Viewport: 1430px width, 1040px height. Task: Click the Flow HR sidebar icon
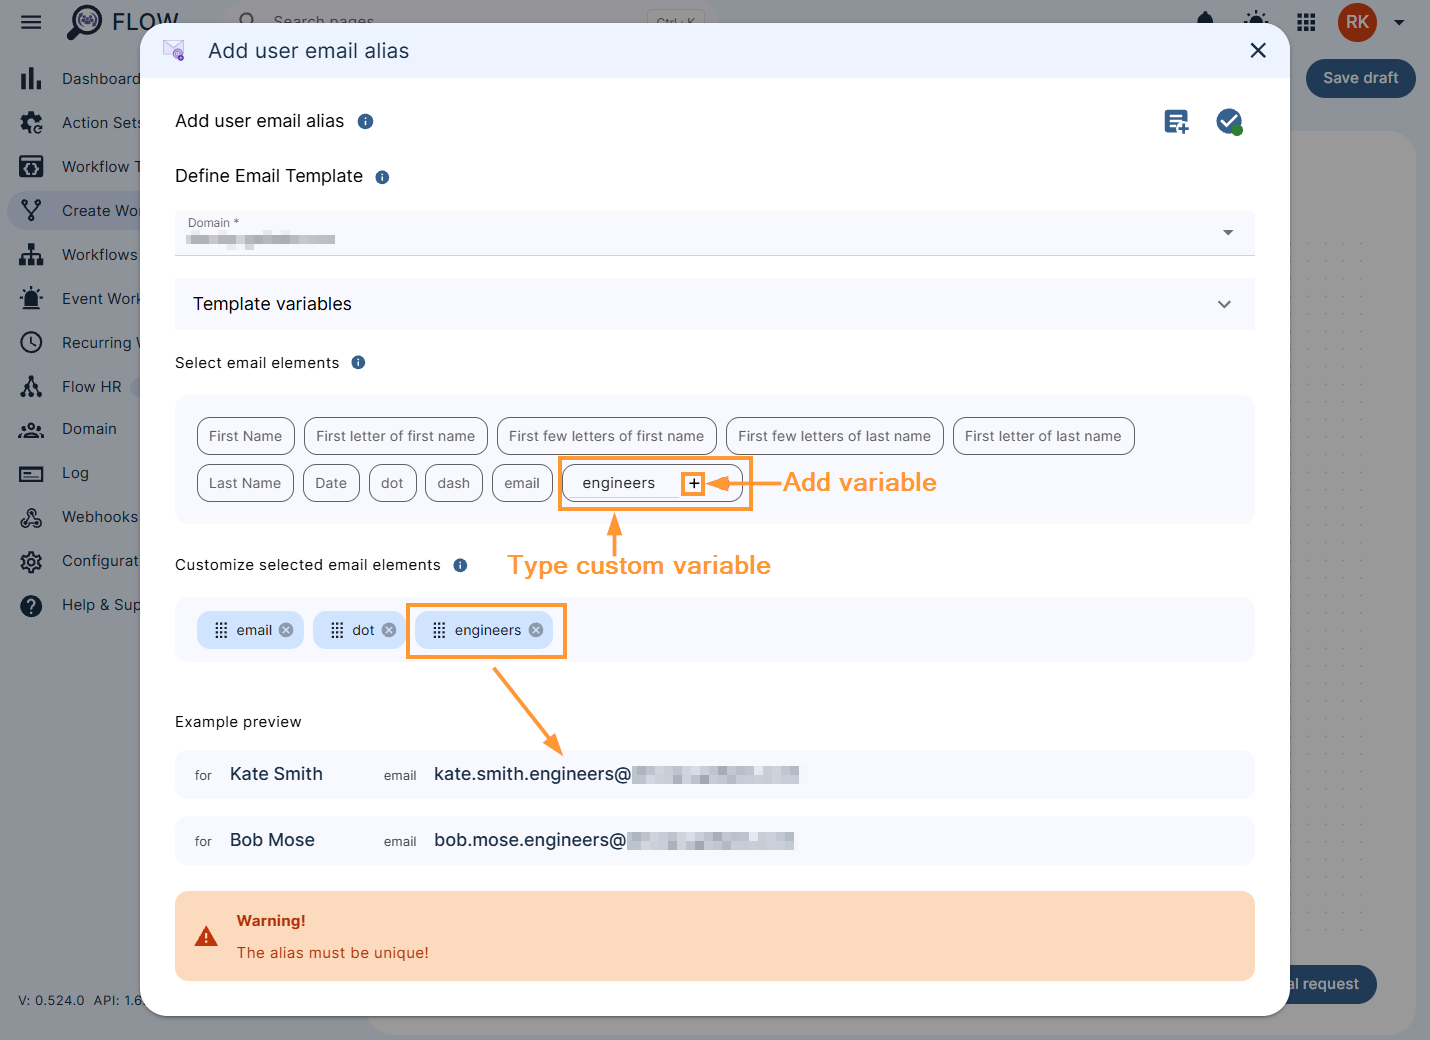(x=31, y=386)
